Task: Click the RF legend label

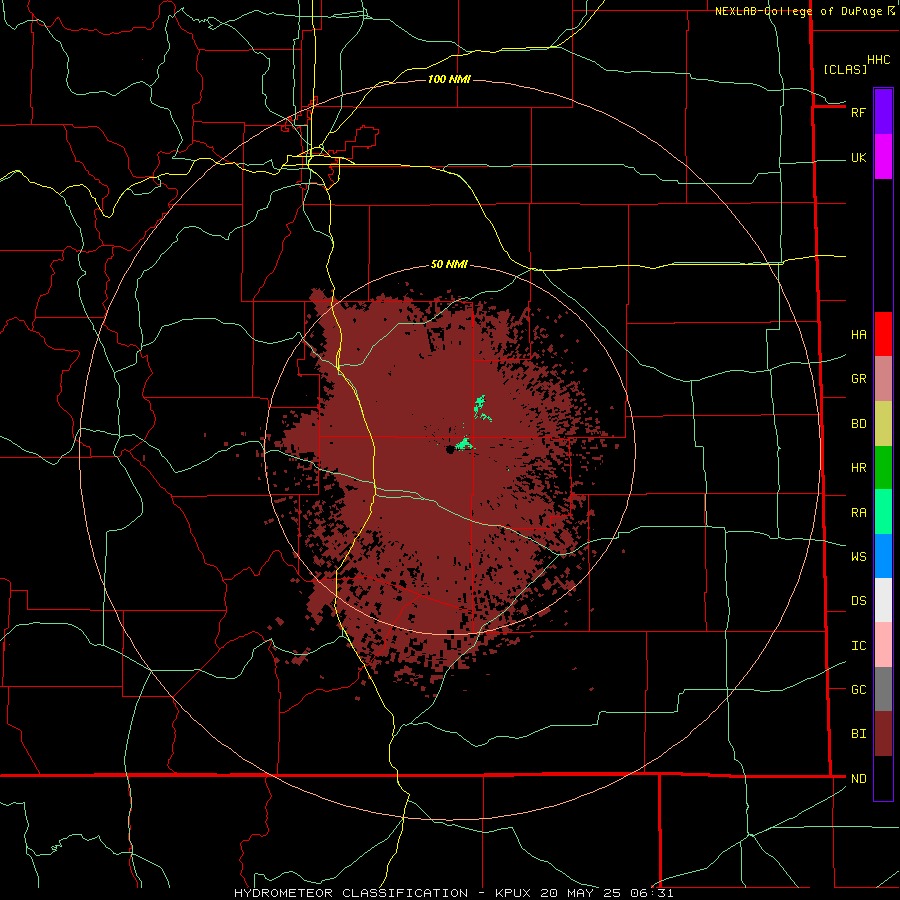Action: [858, 112]
